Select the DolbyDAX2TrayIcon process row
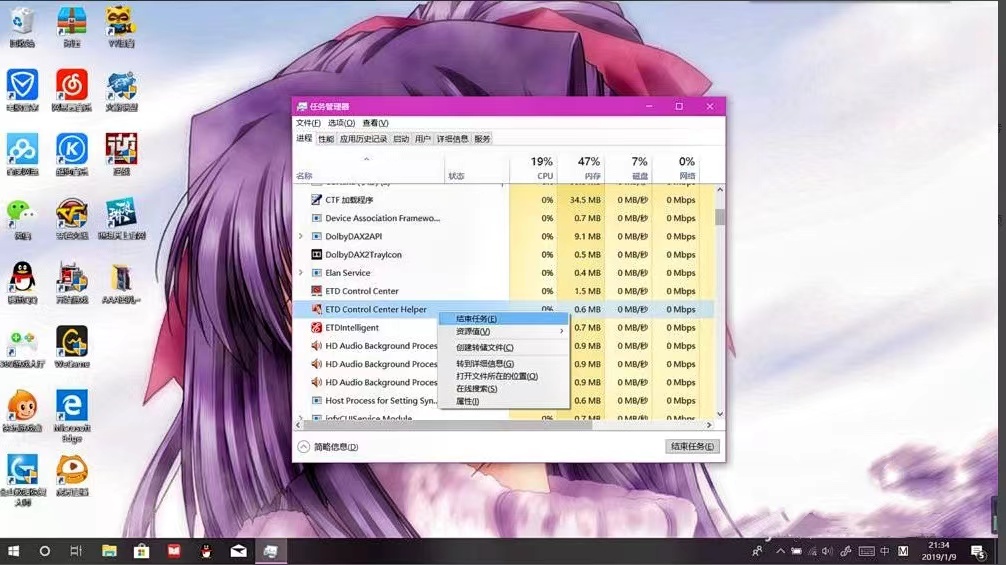This screenshot has width=1006, height=565. (504, 255)
